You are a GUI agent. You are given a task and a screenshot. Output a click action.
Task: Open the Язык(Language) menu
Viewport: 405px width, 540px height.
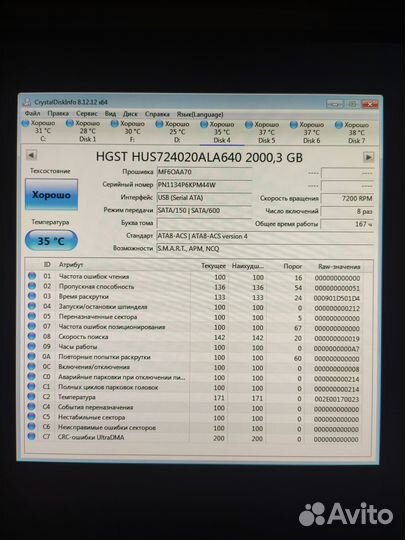click(x=200, y=114)
